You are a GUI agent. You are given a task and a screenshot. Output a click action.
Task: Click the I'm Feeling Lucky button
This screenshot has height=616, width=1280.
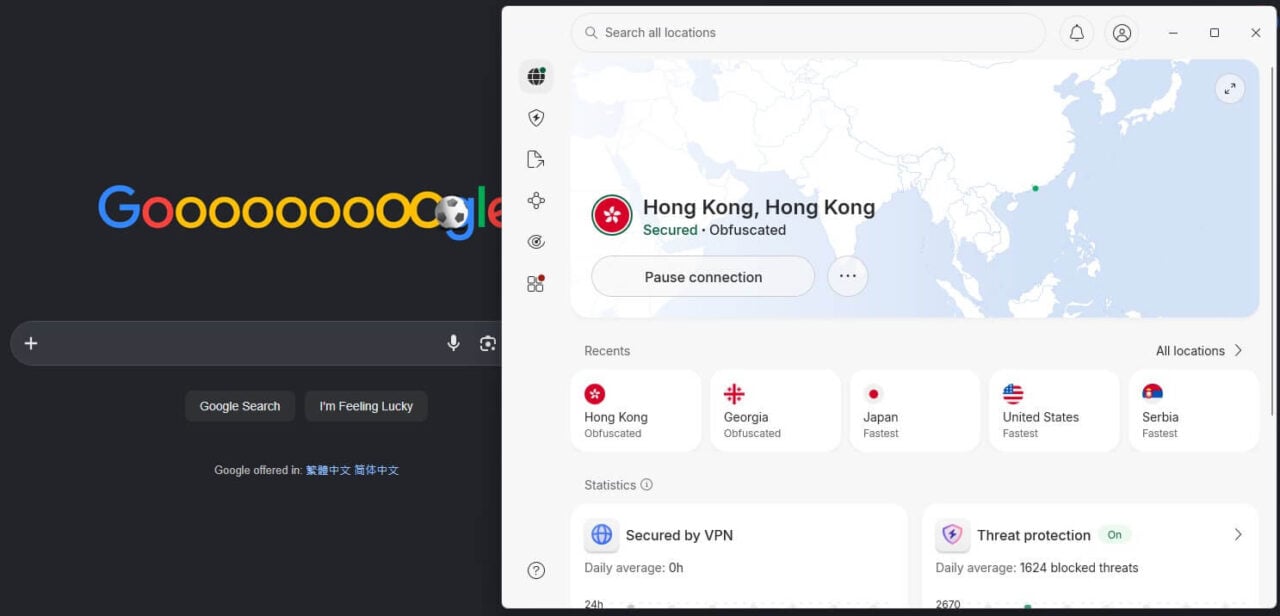click(366, 406)
